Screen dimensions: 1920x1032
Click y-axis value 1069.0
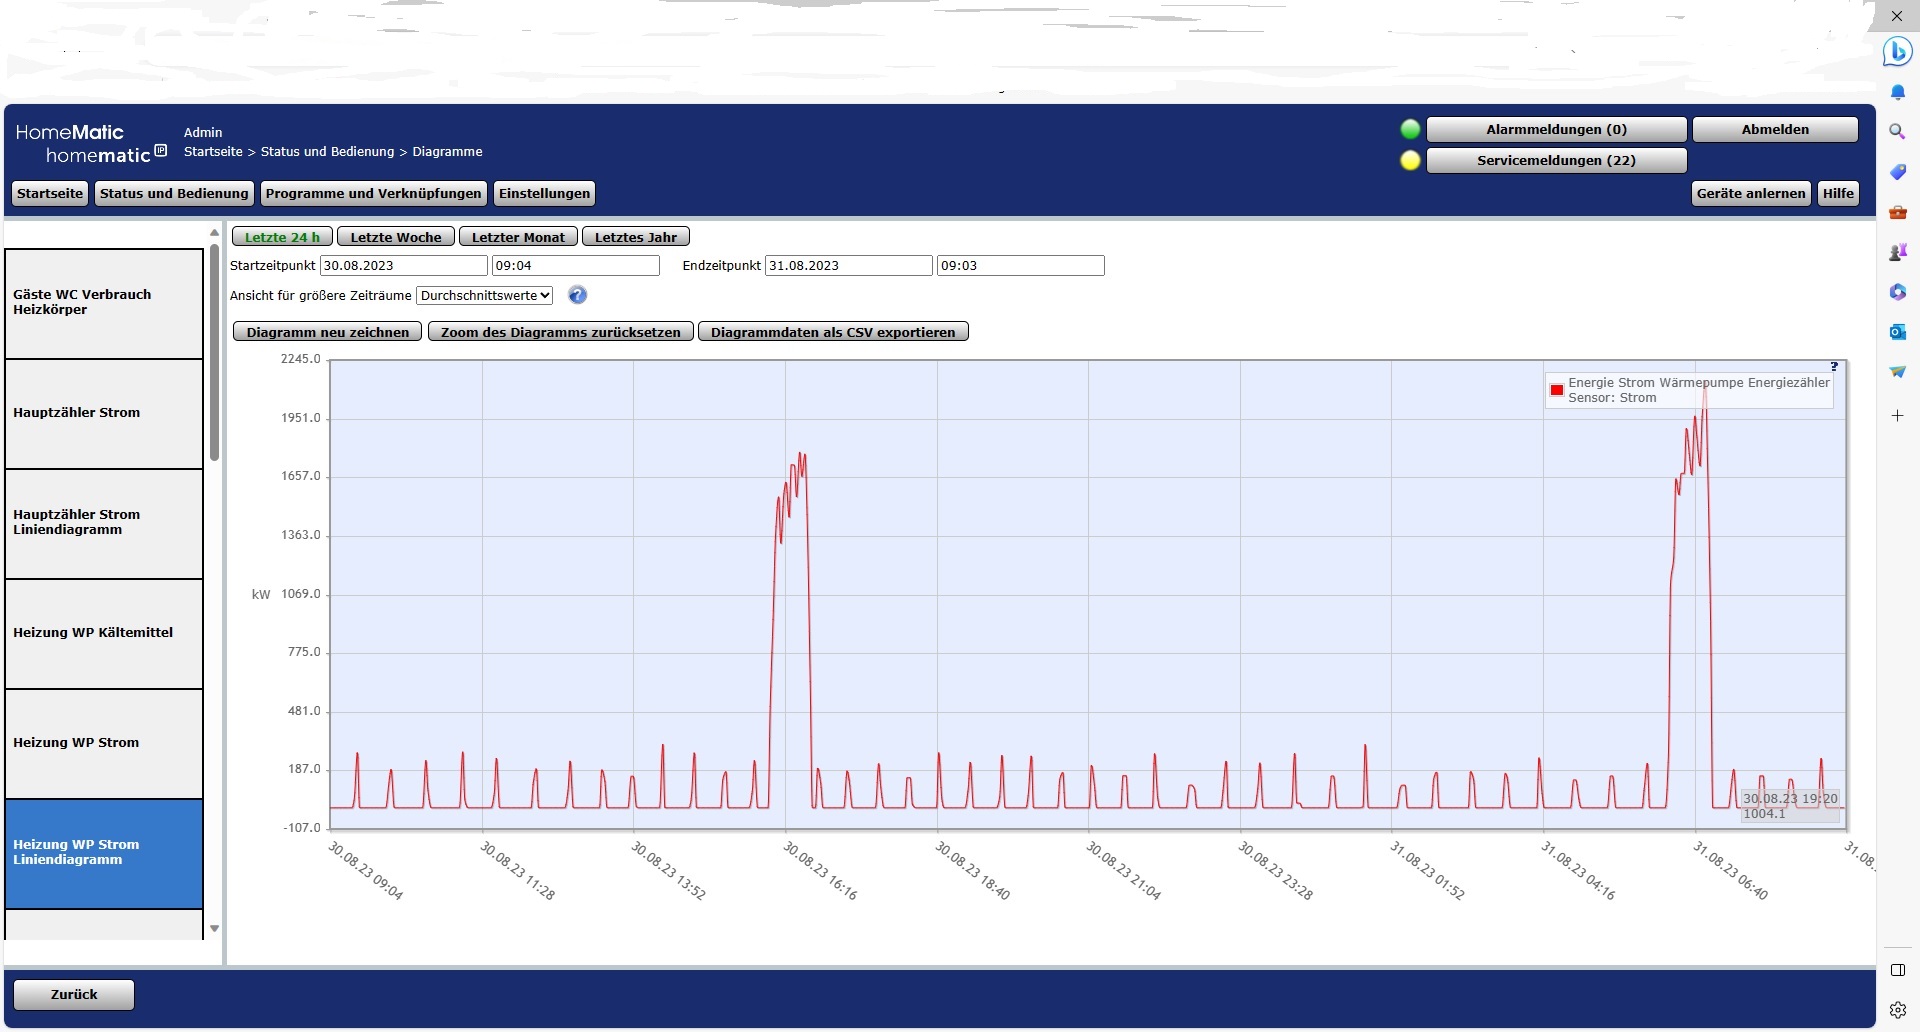pyautogui.click(x=301, y=594)
